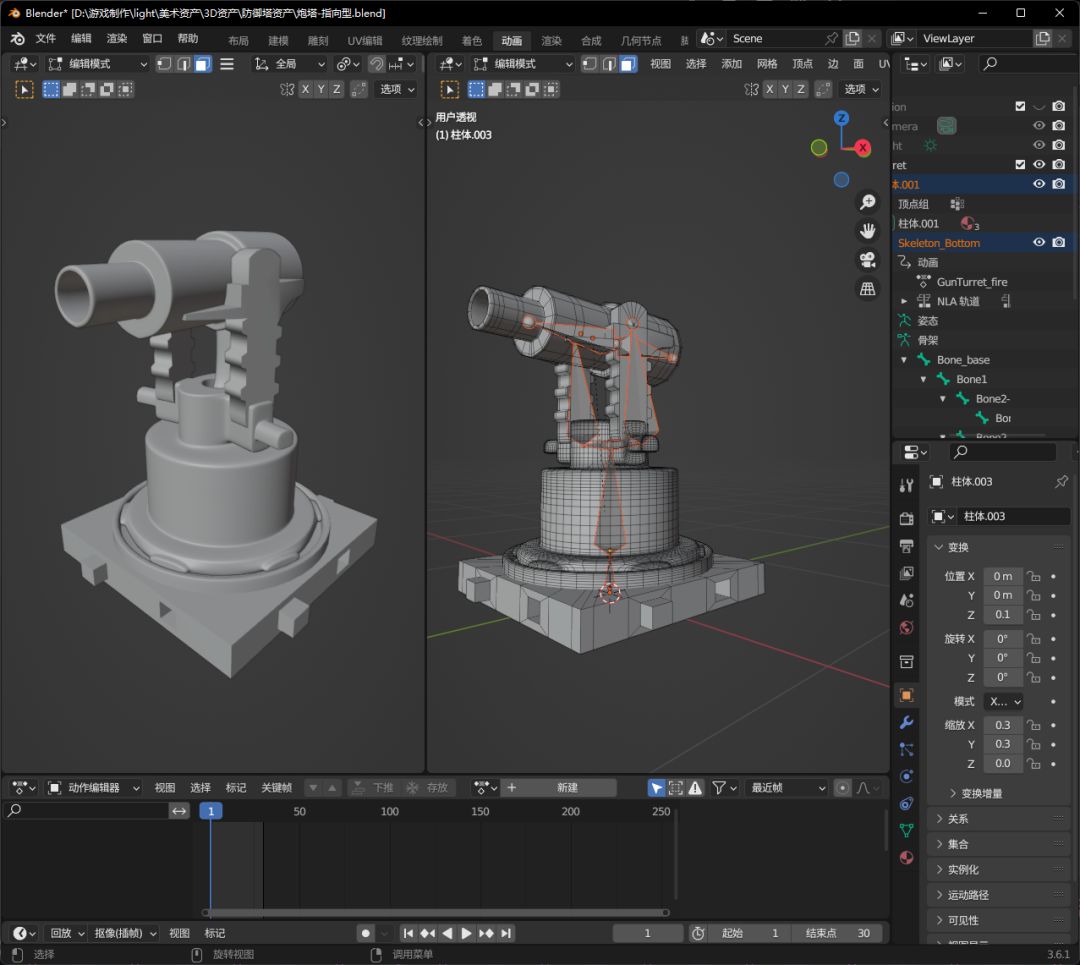Toggle the auto-keying record button
Image resolution: width=1080 pixels, height=965 pixels.
pos(367,933)
